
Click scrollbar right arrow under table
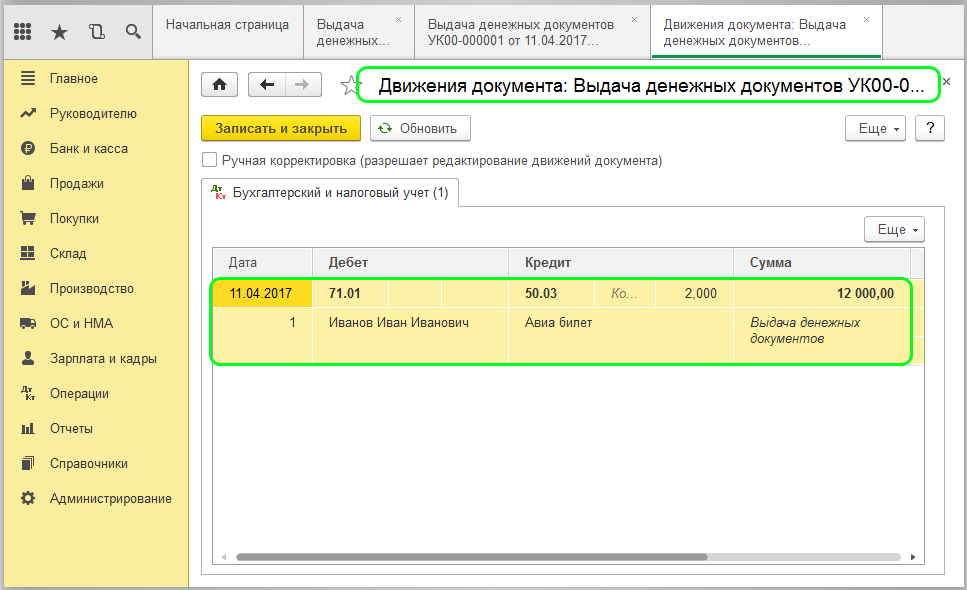point(913,557)
